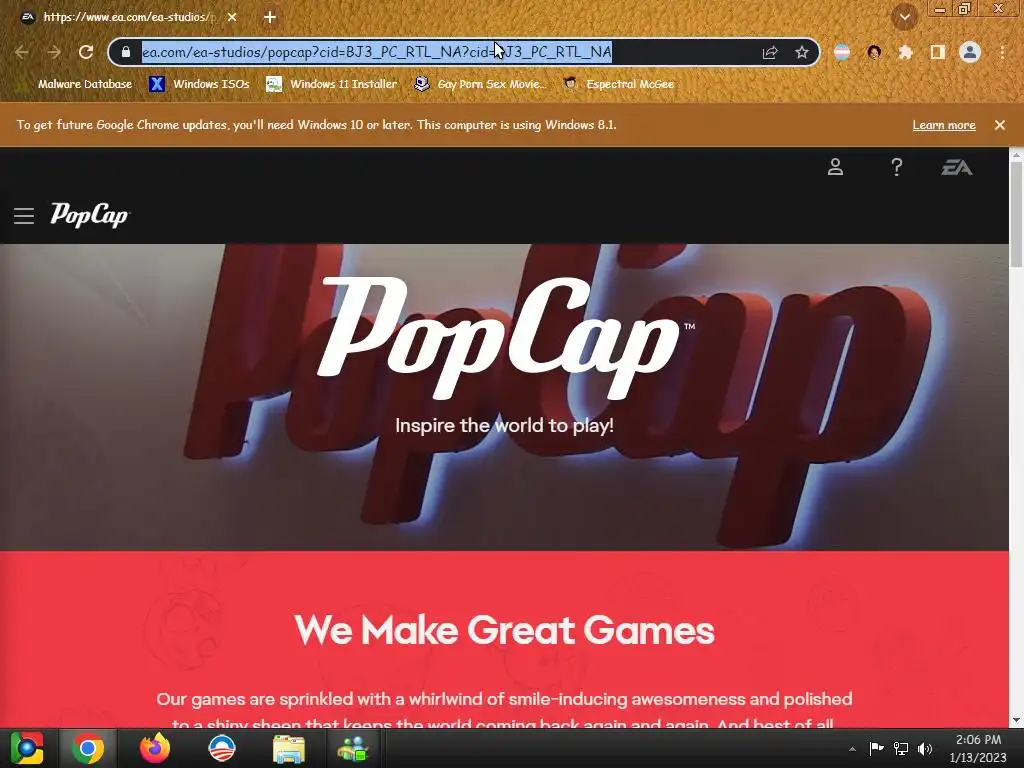Click the padlock site info icon

coord(126,52)
